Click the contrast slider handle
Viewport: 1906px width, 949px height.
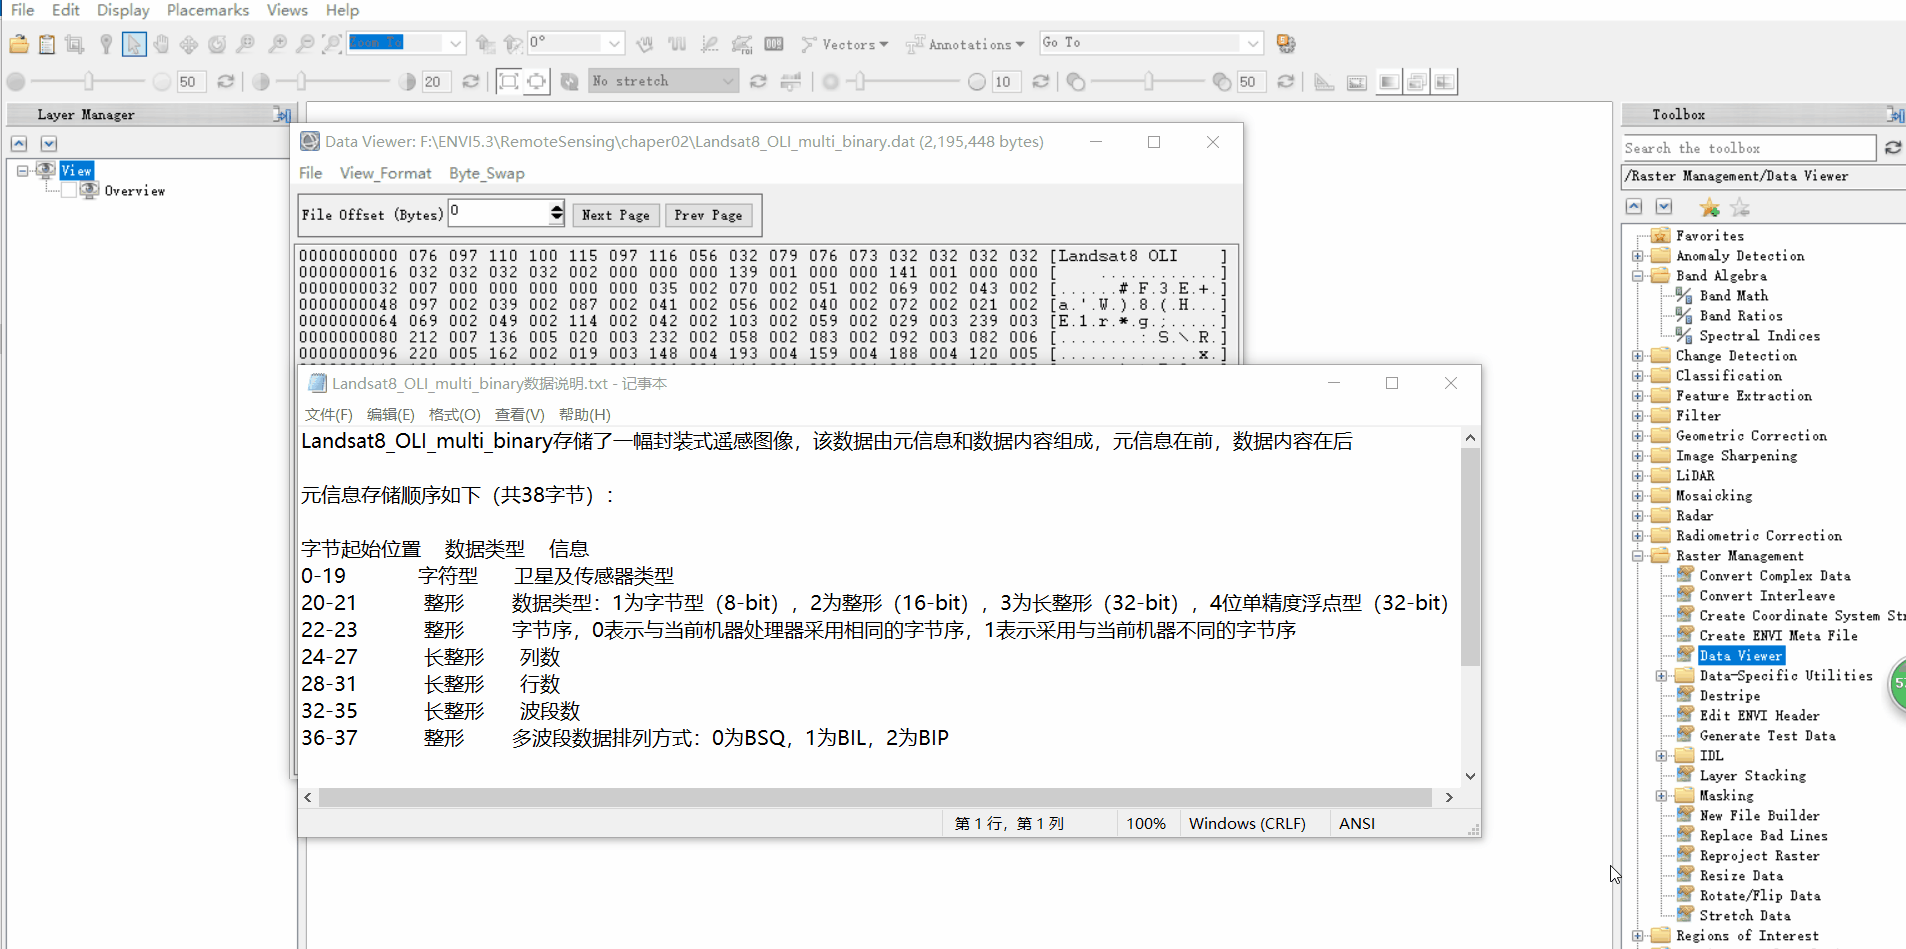coord(302,82)
